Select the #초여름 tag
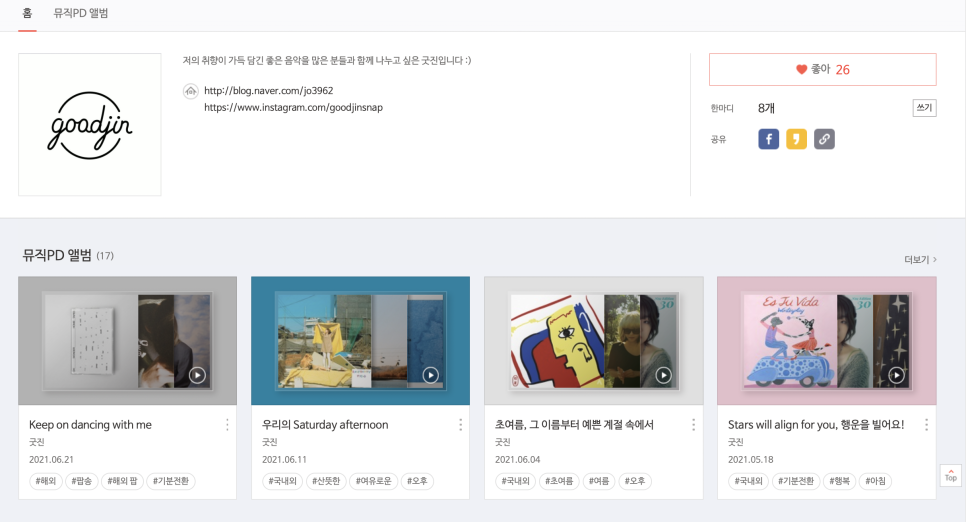Screen dimensions: 966x522 (x=559, y=481)
